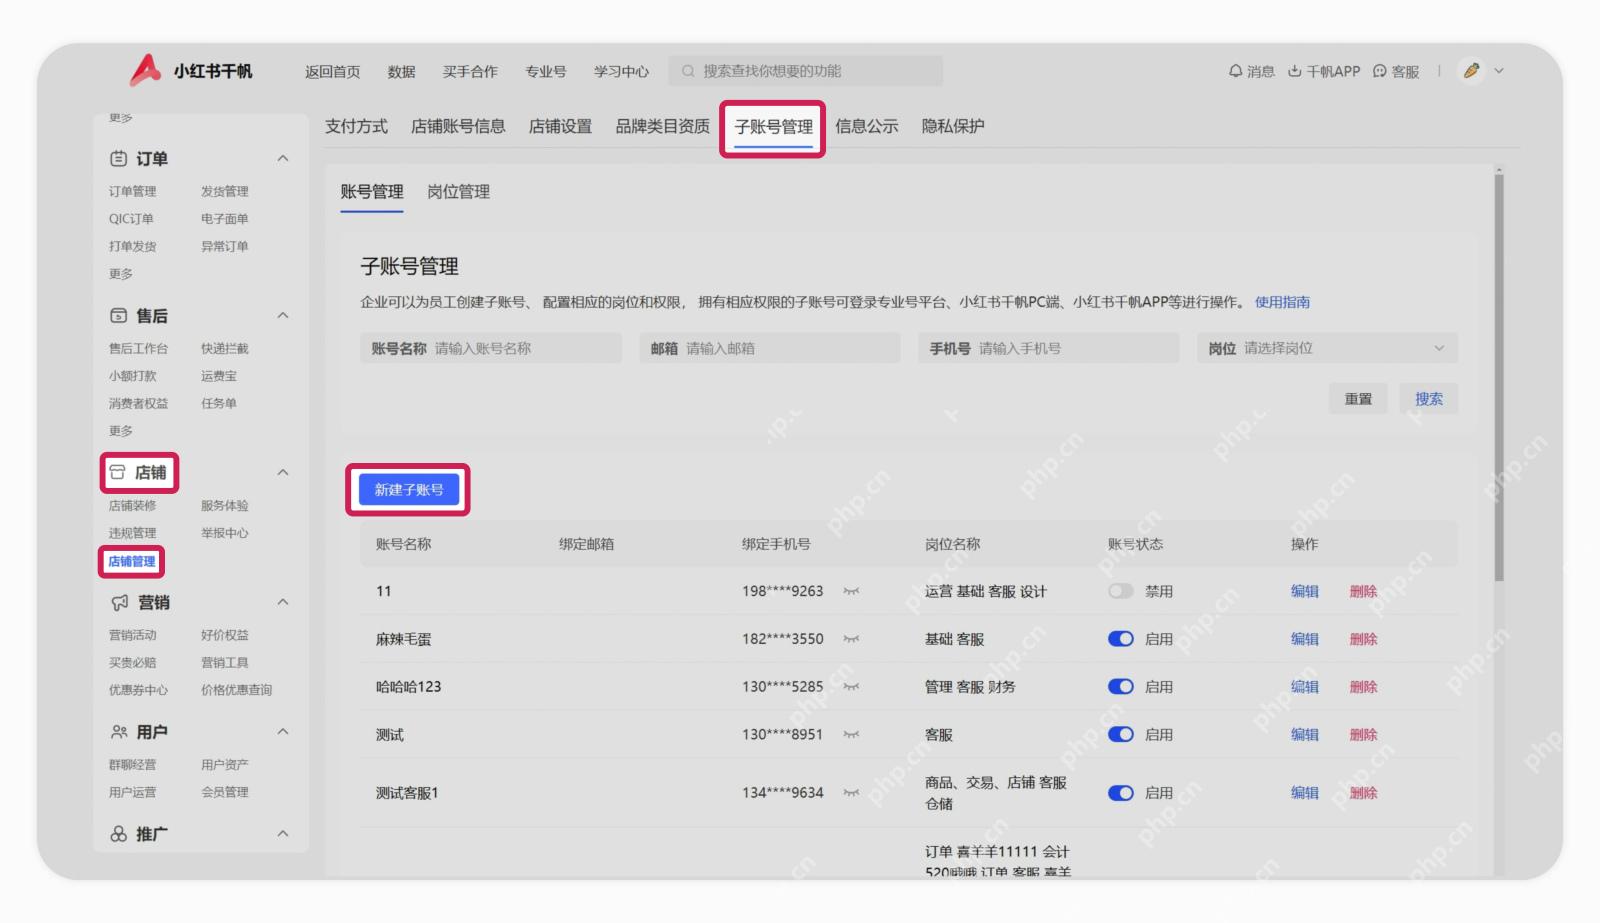Focus the 手机号 input field
The width and height of the screenshot is (1600, 923).
1049,348
